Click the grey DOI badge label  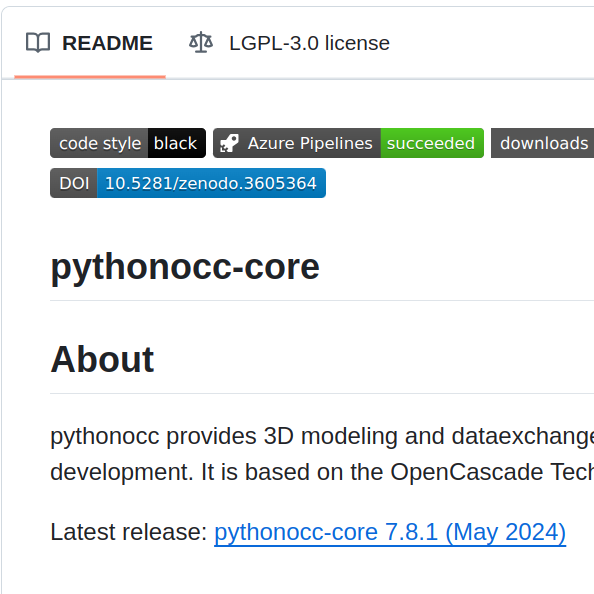click(74, 183)
